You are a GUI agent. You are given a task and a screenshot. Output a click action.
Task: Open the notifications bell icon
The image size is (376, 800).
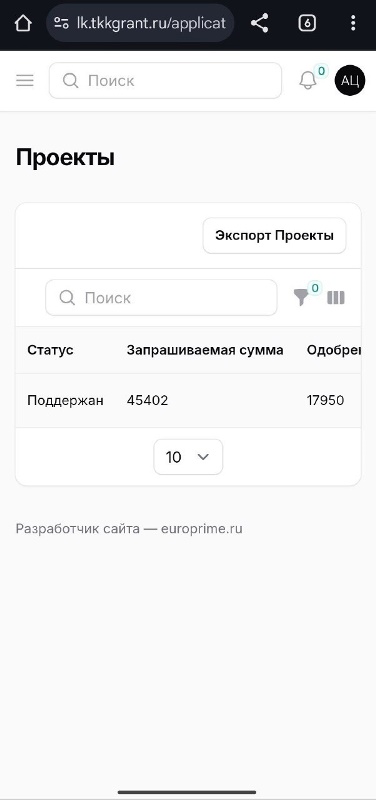308,81
